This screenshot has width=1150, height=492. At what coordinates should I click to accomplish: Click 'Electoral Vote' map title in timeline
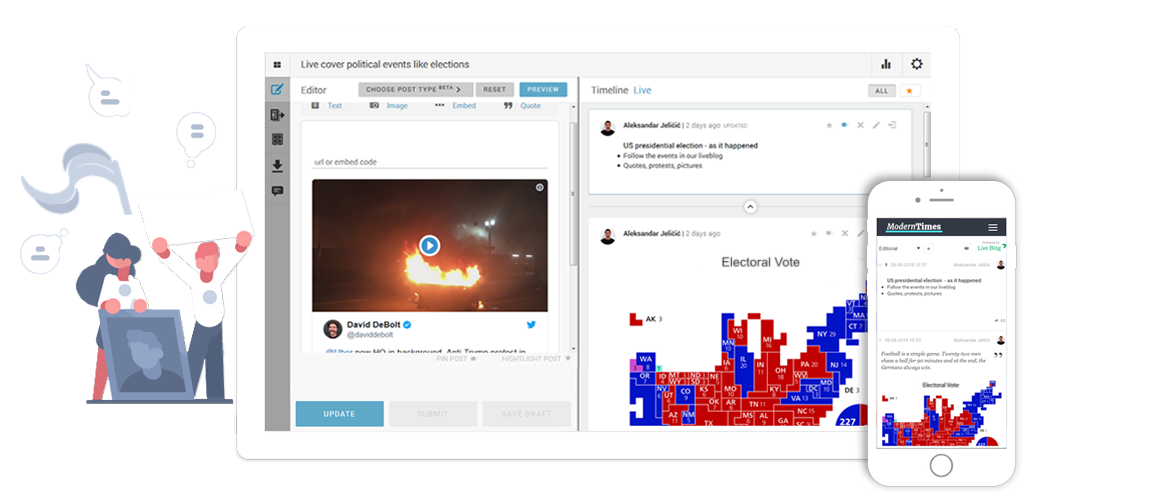[x=761, y=262]
